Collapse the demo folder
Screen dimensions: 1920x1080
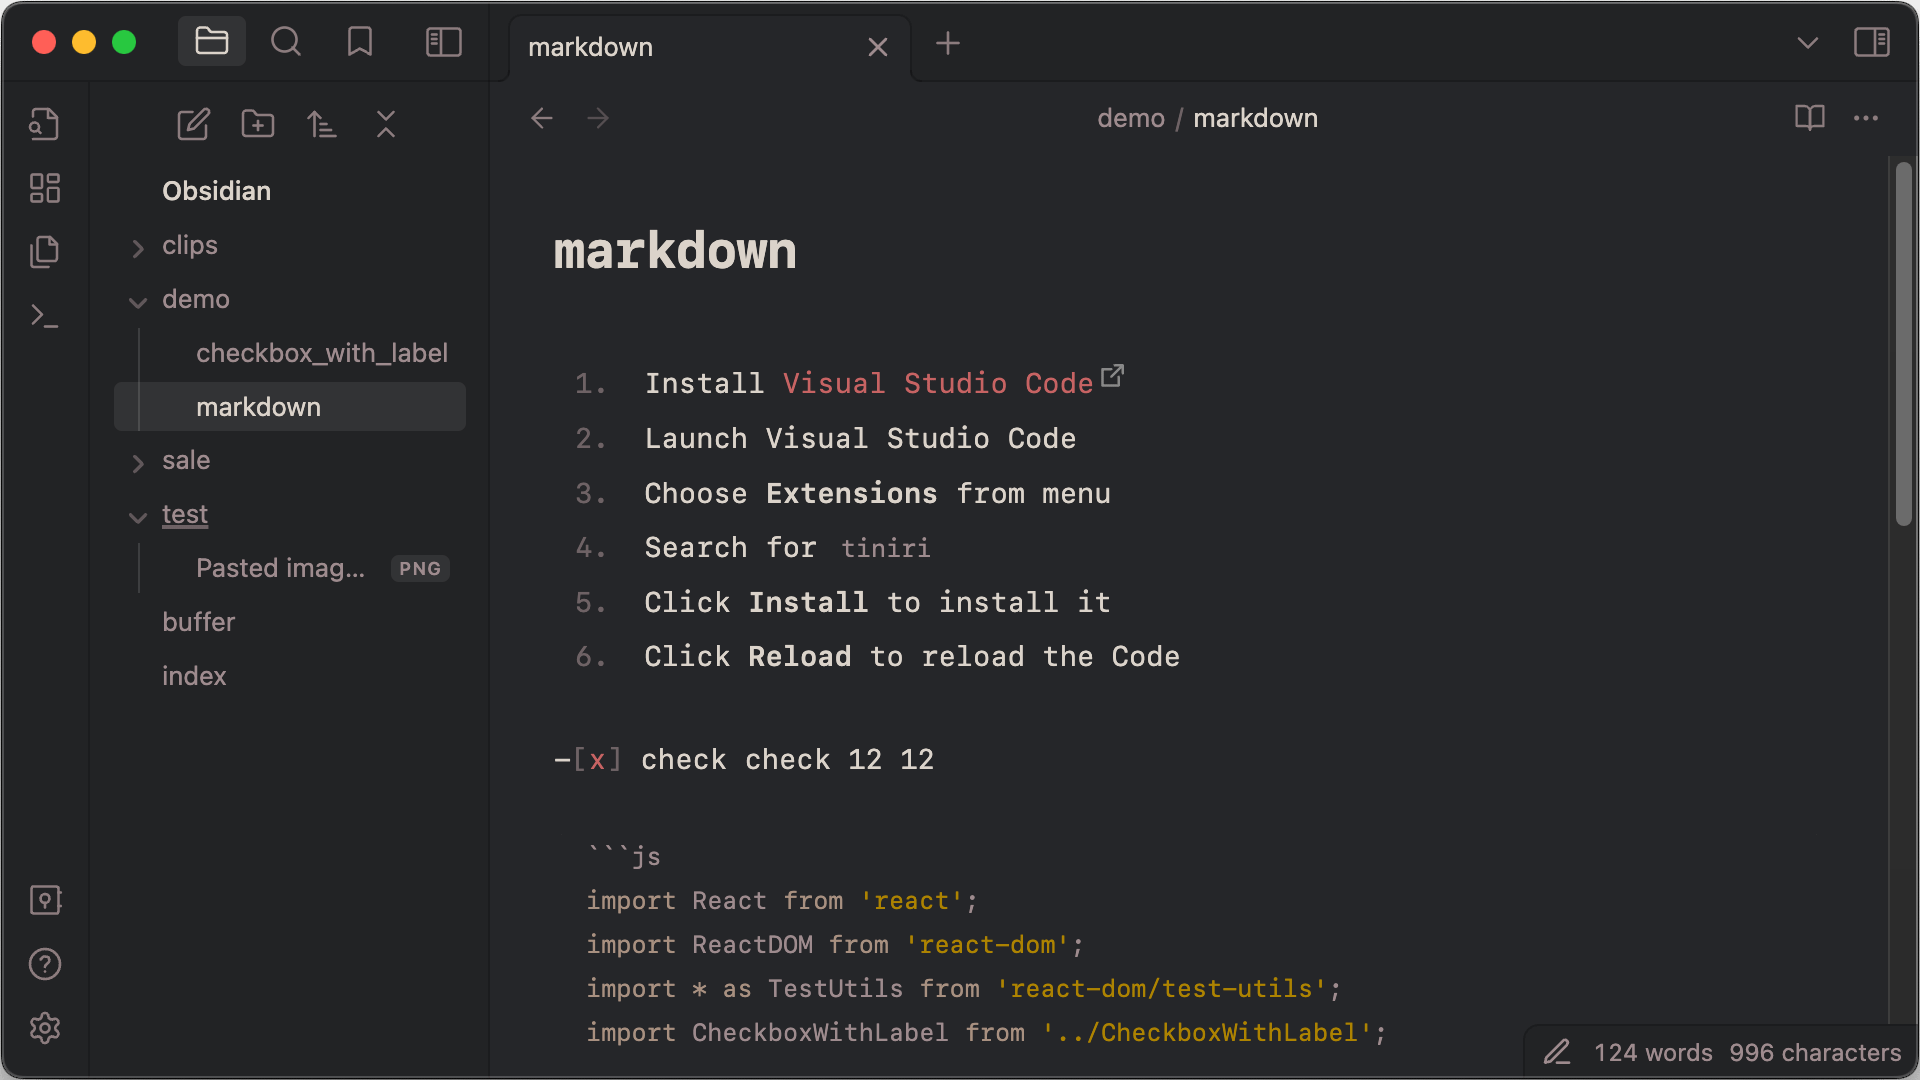[138, 302]
